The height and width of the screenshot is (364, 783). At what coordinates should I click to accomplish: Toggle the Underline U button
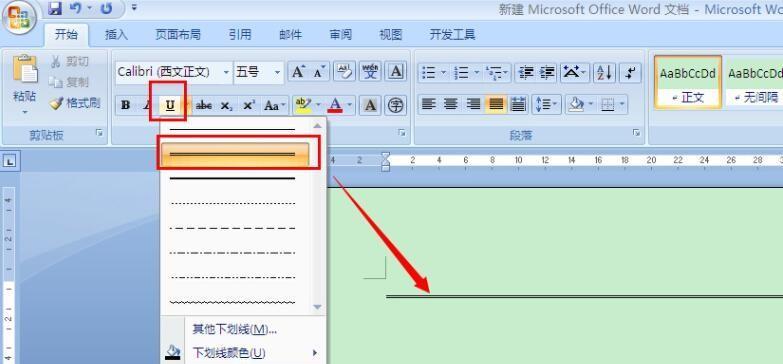170,105
